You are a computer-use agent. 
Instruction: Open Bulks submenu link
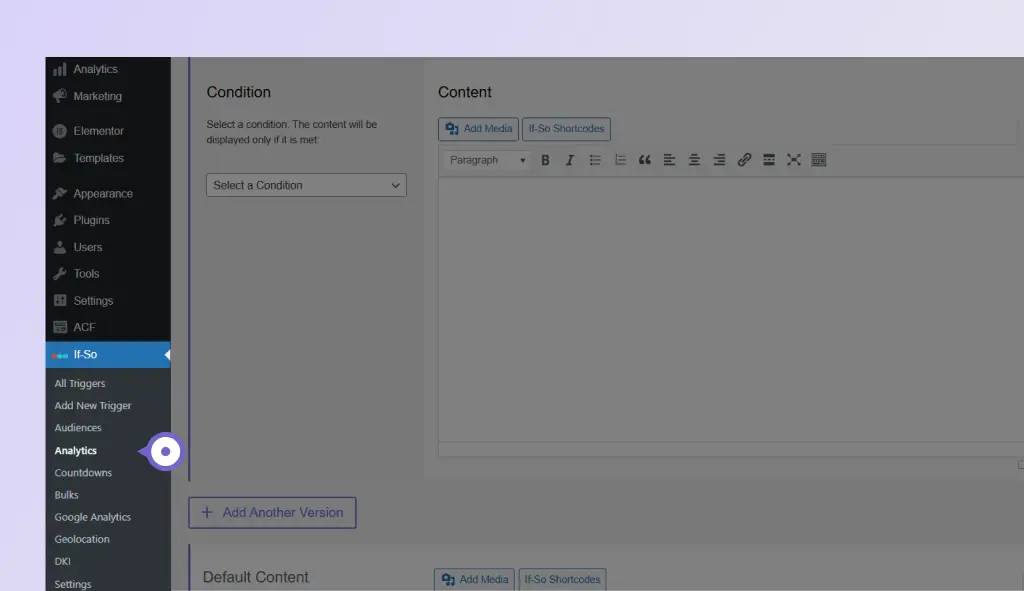[67, 495]
